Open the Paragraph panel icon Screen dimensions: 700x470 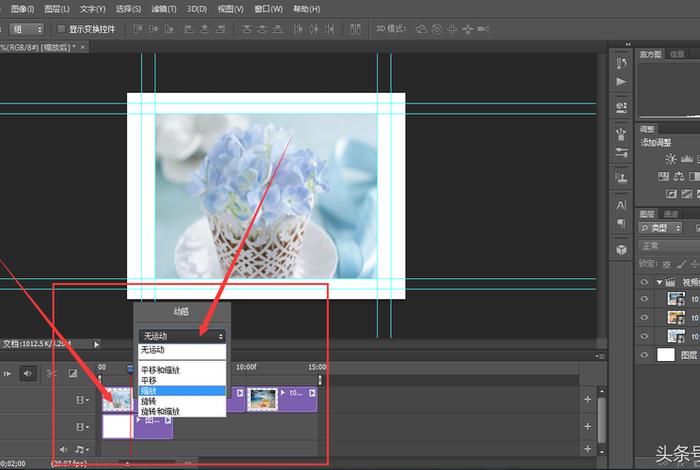point(621,222)
